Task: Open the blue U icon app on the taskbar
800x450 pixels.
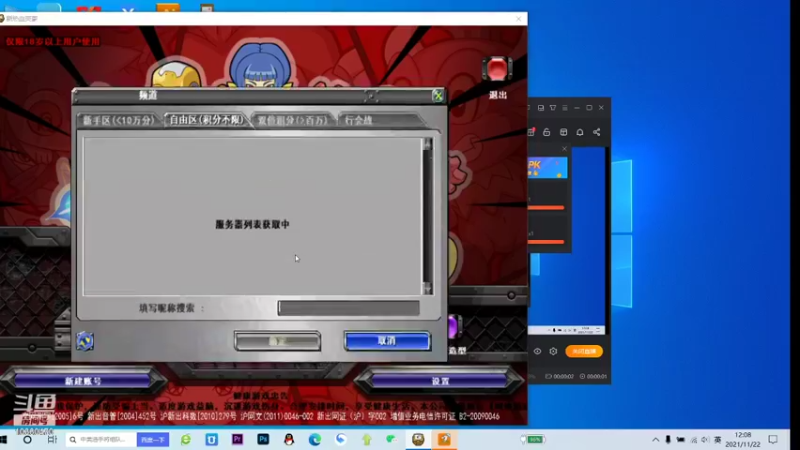Action: 211,439
